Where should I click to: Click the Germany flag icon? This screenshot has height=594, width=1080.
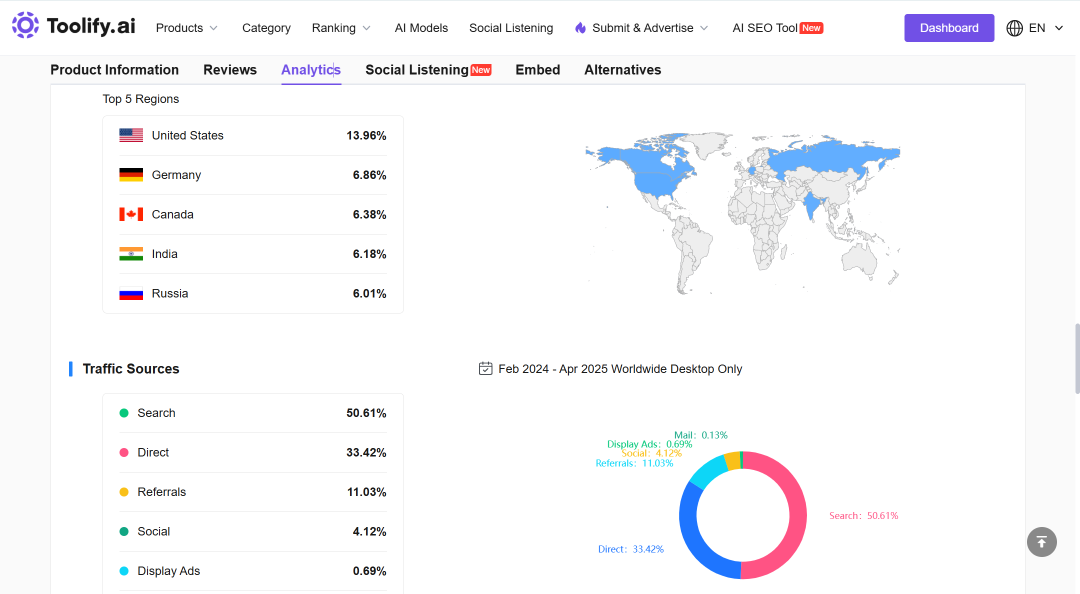click(131, 175)
